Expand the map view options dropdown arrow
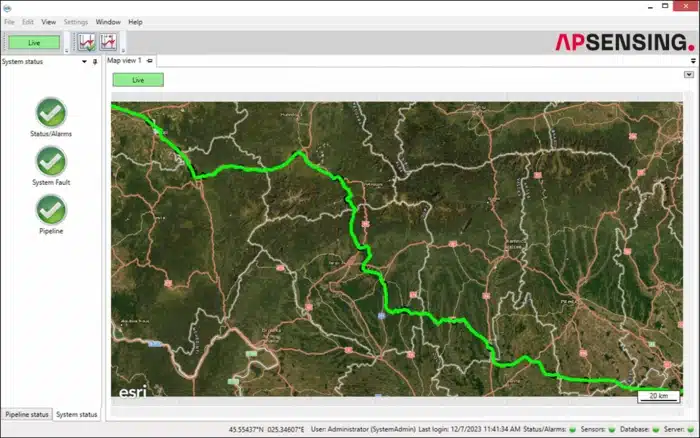 pyautogui.click(x=688, y=74)
